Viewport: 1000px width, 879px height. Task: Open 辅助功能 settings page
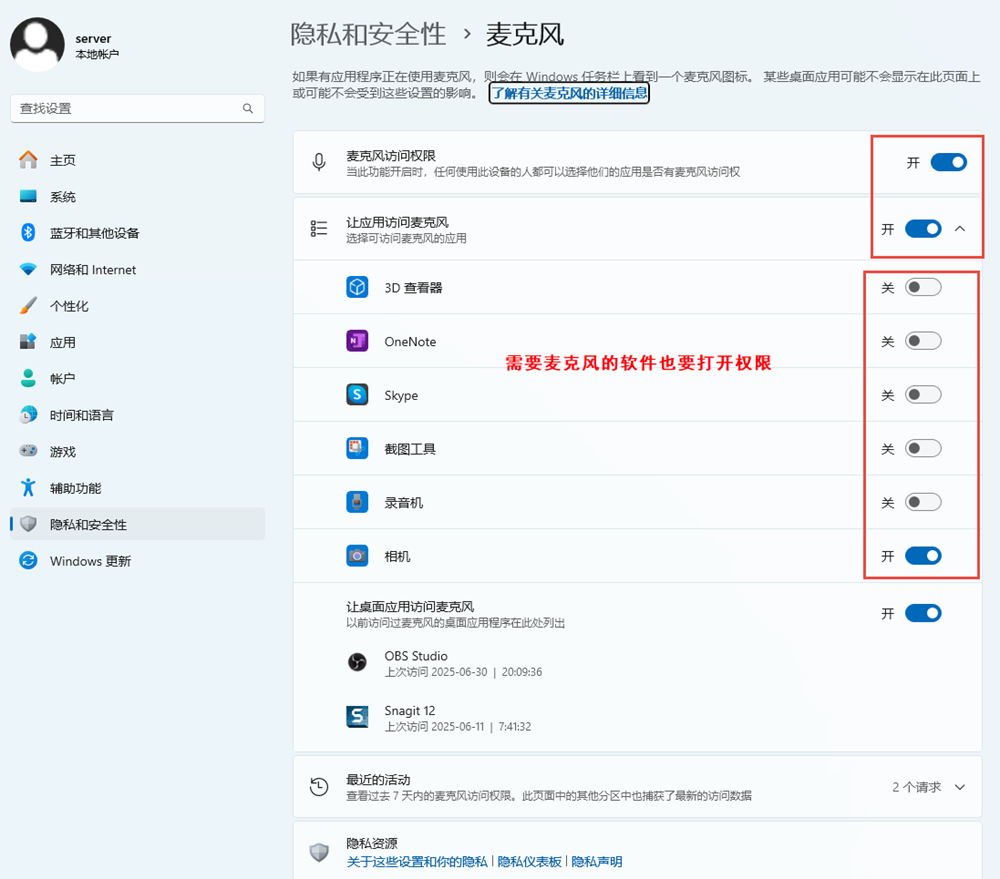[137, 488]
